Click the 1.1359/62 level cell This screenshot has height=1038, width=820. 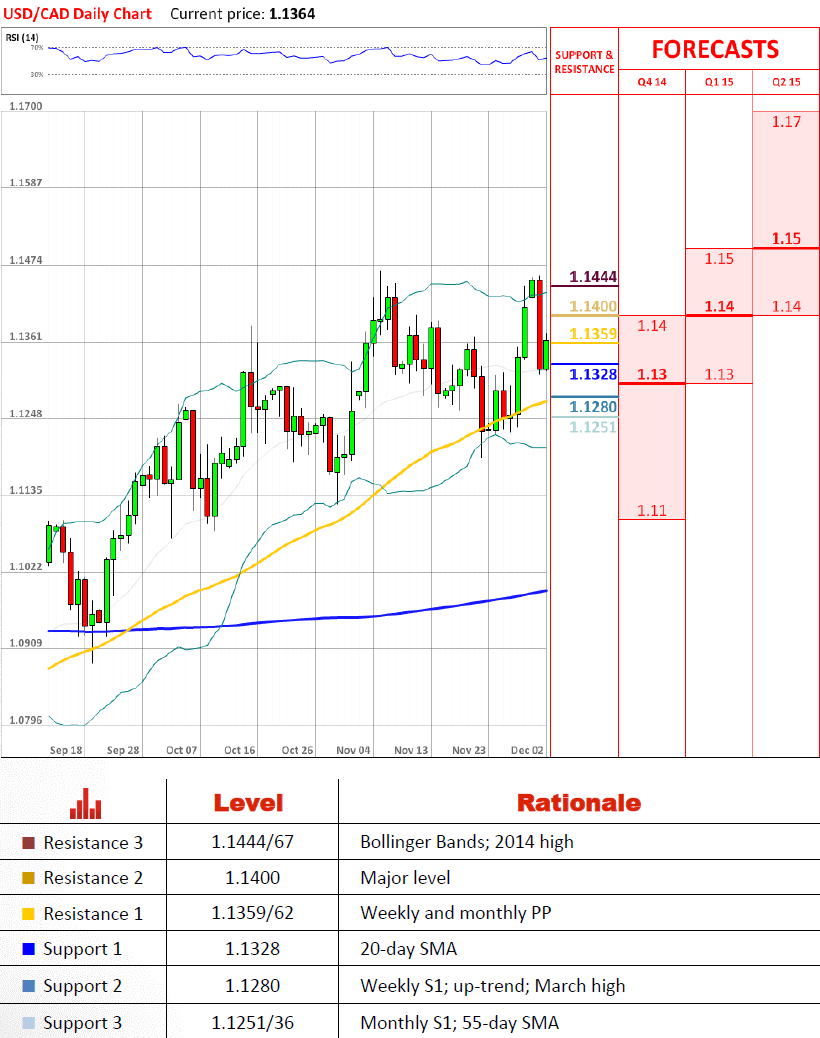(x=252, y=914)
